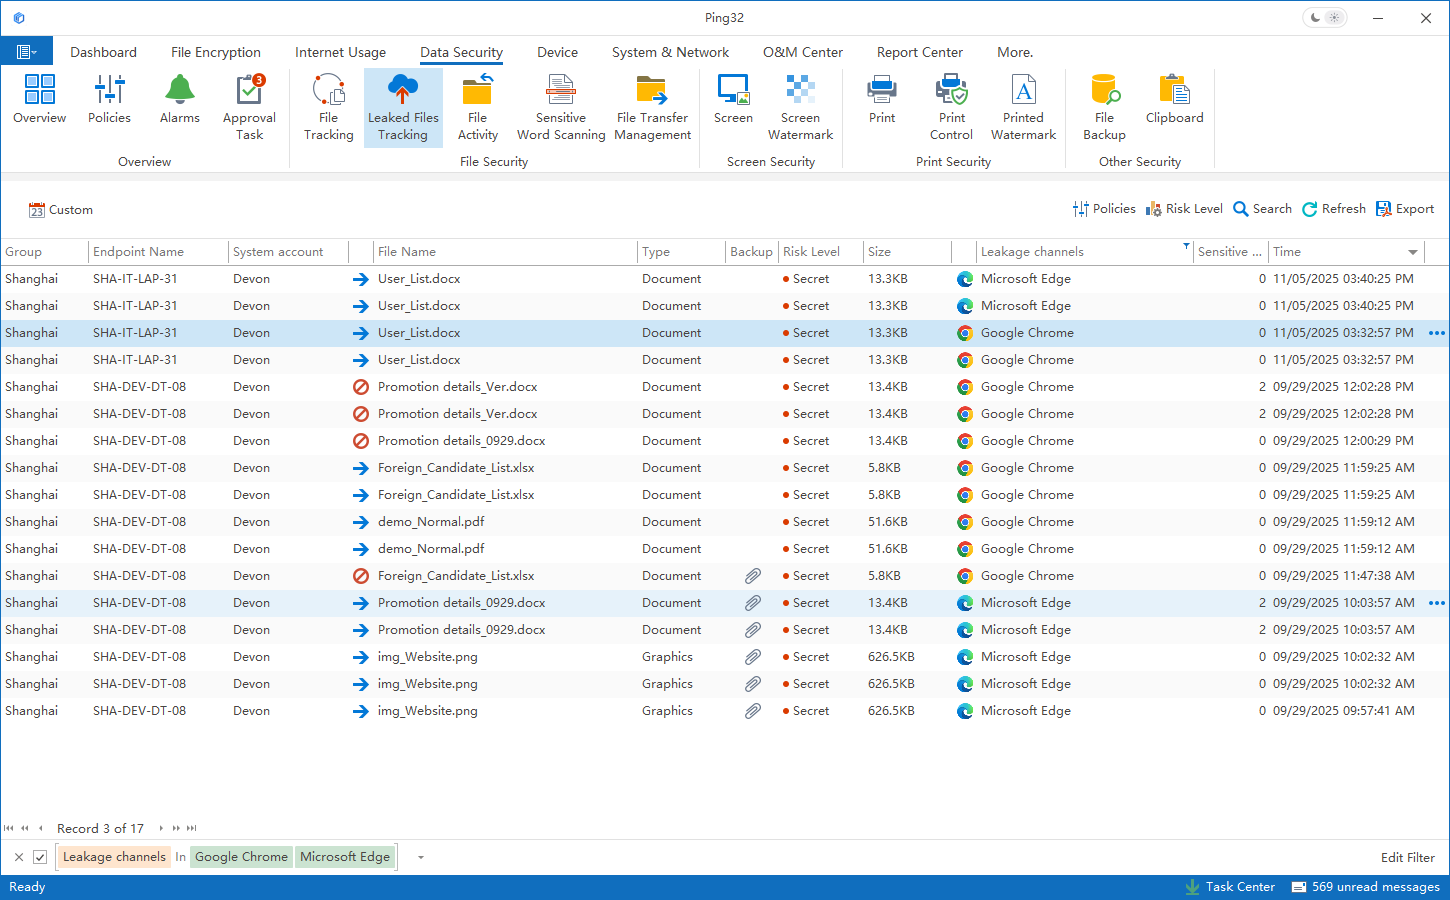Click the Export button
This screenshot has height=900, width=1450.
point(1405,209)
